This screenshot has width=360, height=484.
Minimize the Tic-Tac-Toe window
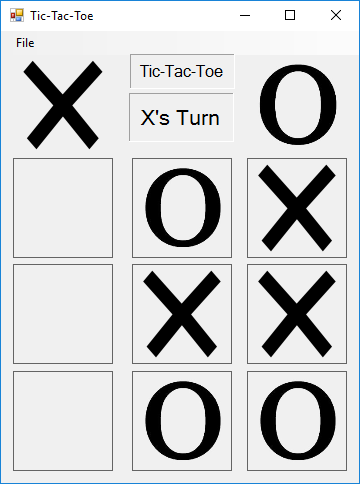click(x=245, y=15)
